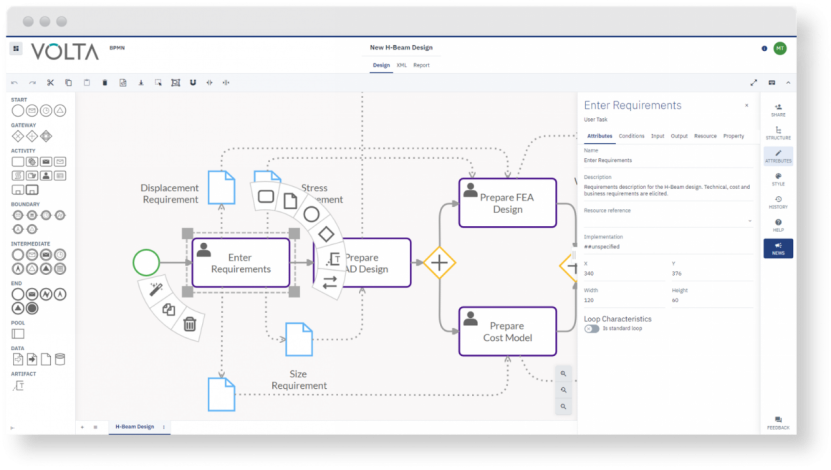Open the Help sidebar panel
The height and width of the screenshot is (470, 831).
[x=778, y=225]
